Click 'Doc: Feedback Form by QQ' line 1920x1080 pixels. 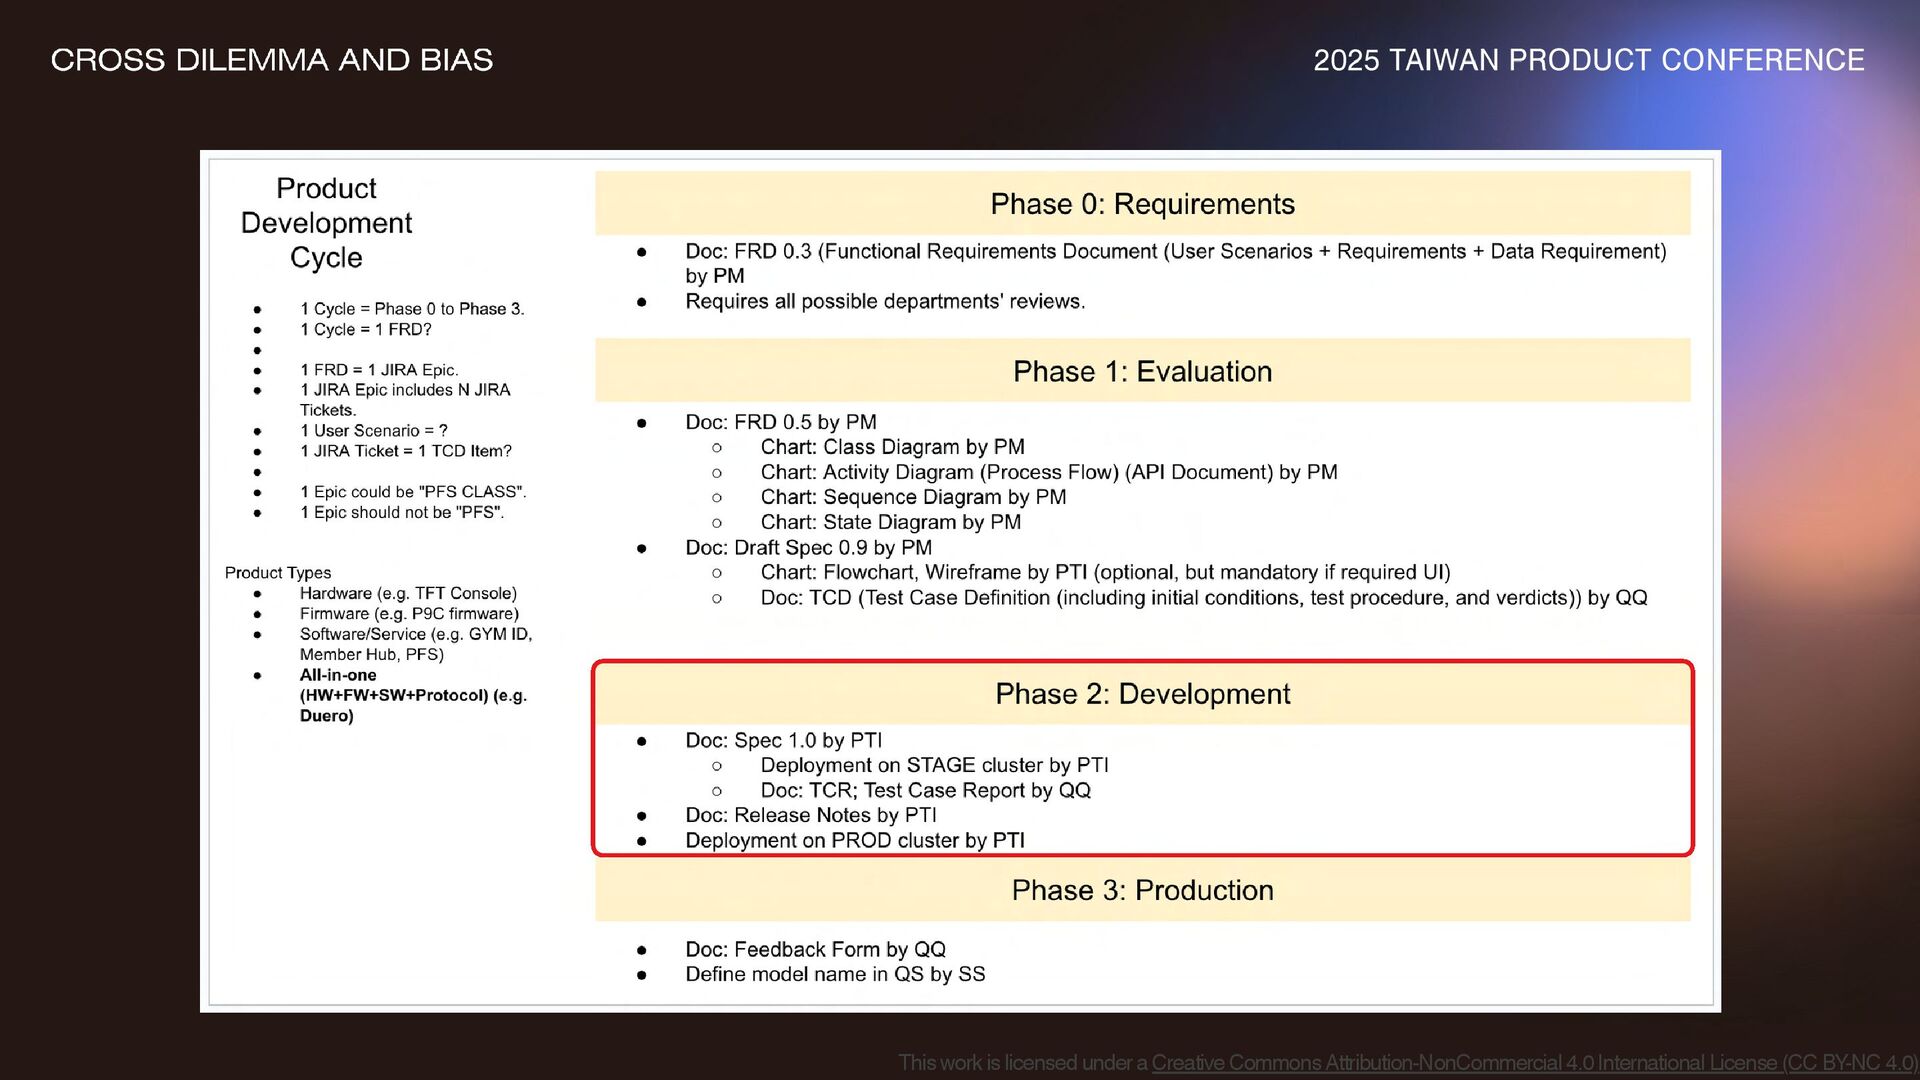coord(815,949)
